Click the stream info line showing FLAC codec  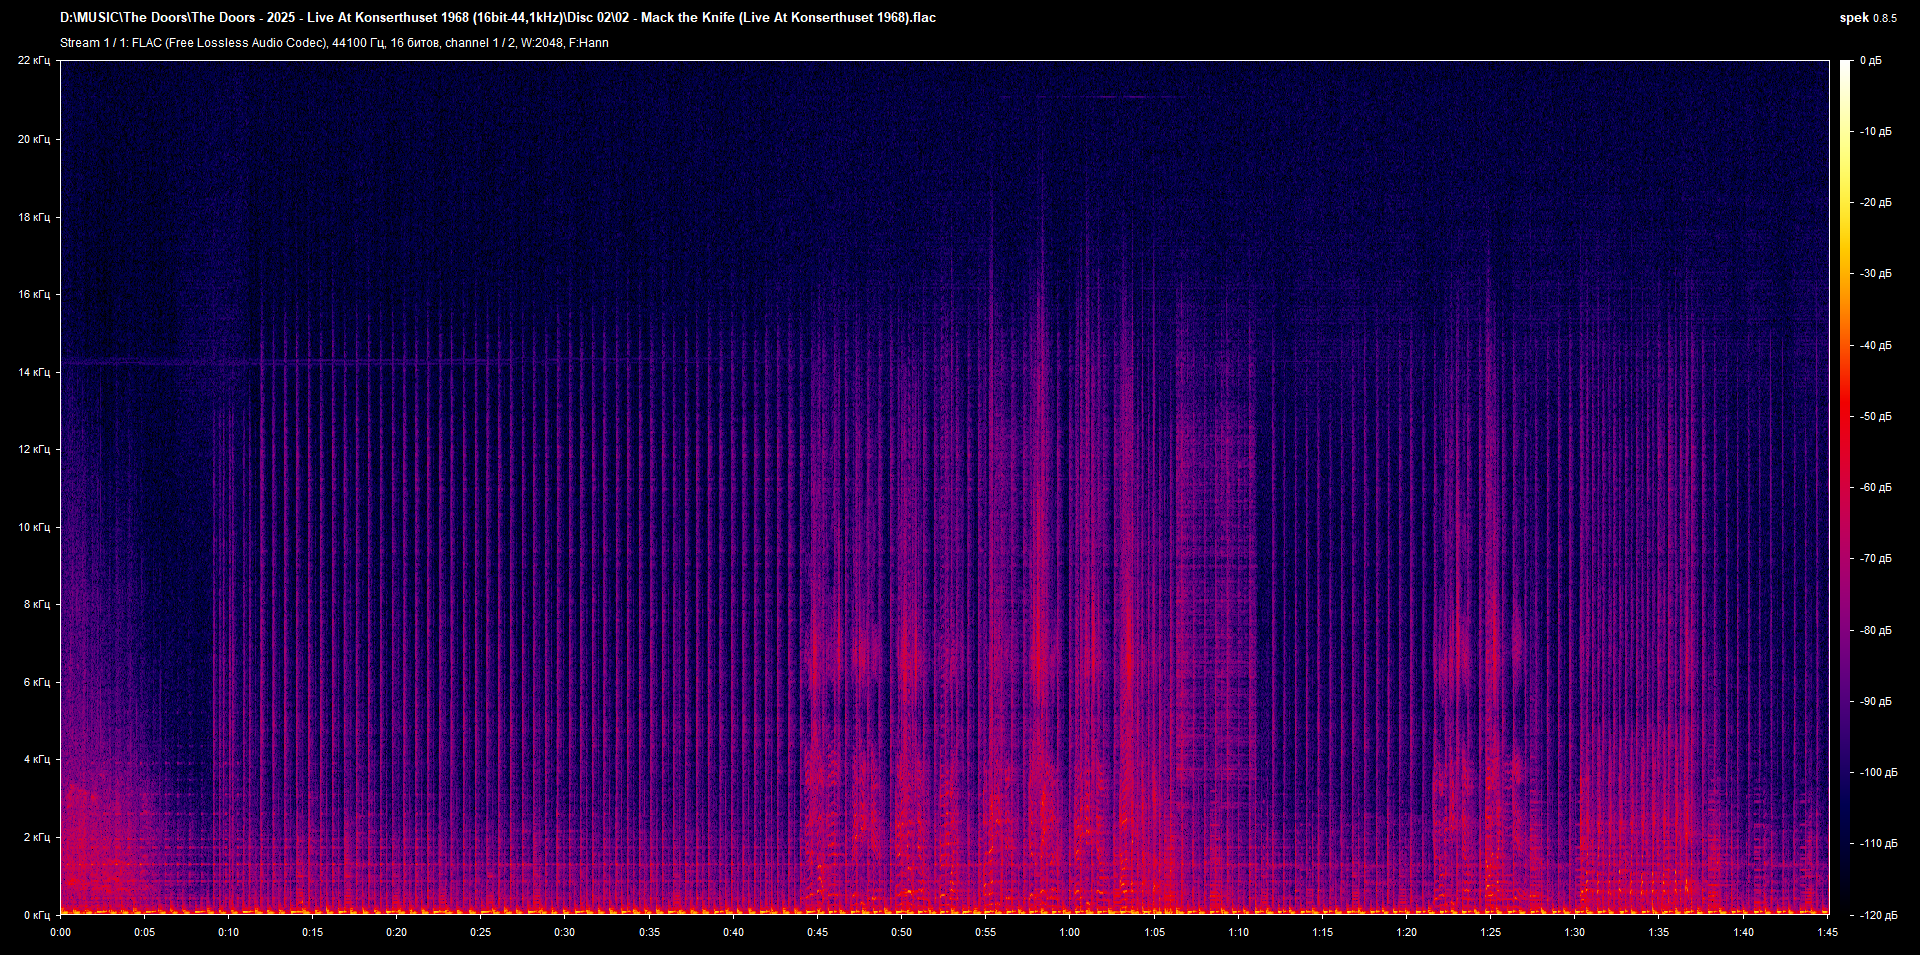click(x=334, y=43)
